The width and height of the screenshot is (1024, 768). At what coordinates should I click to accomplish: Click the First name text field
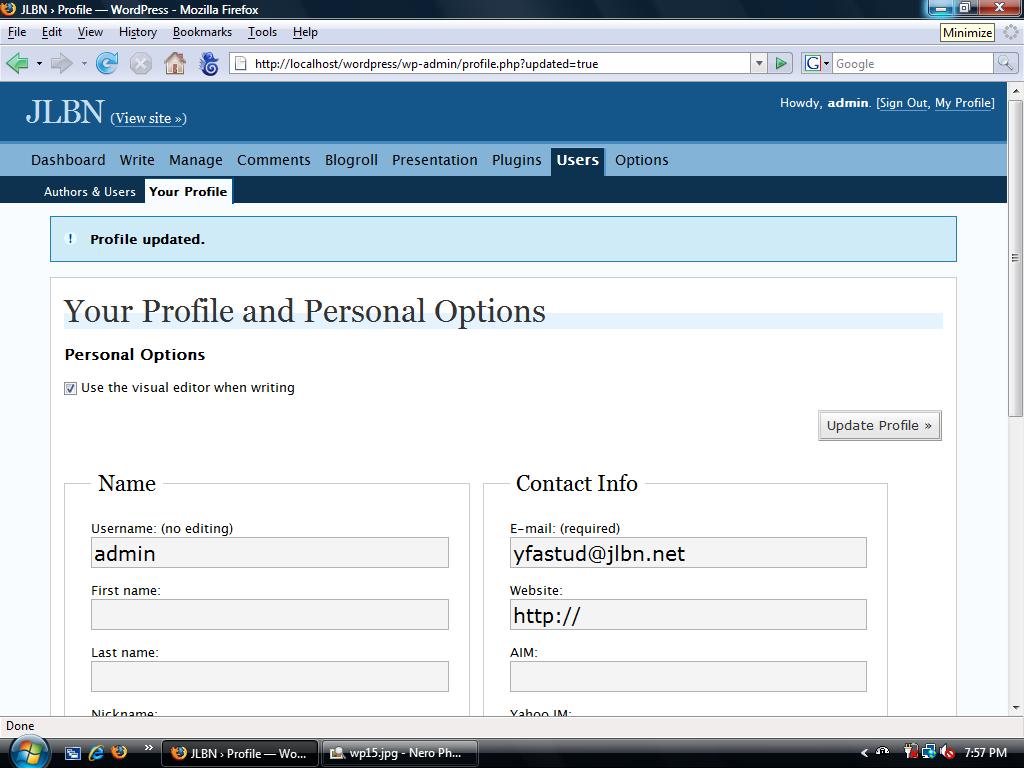point(269,614)
